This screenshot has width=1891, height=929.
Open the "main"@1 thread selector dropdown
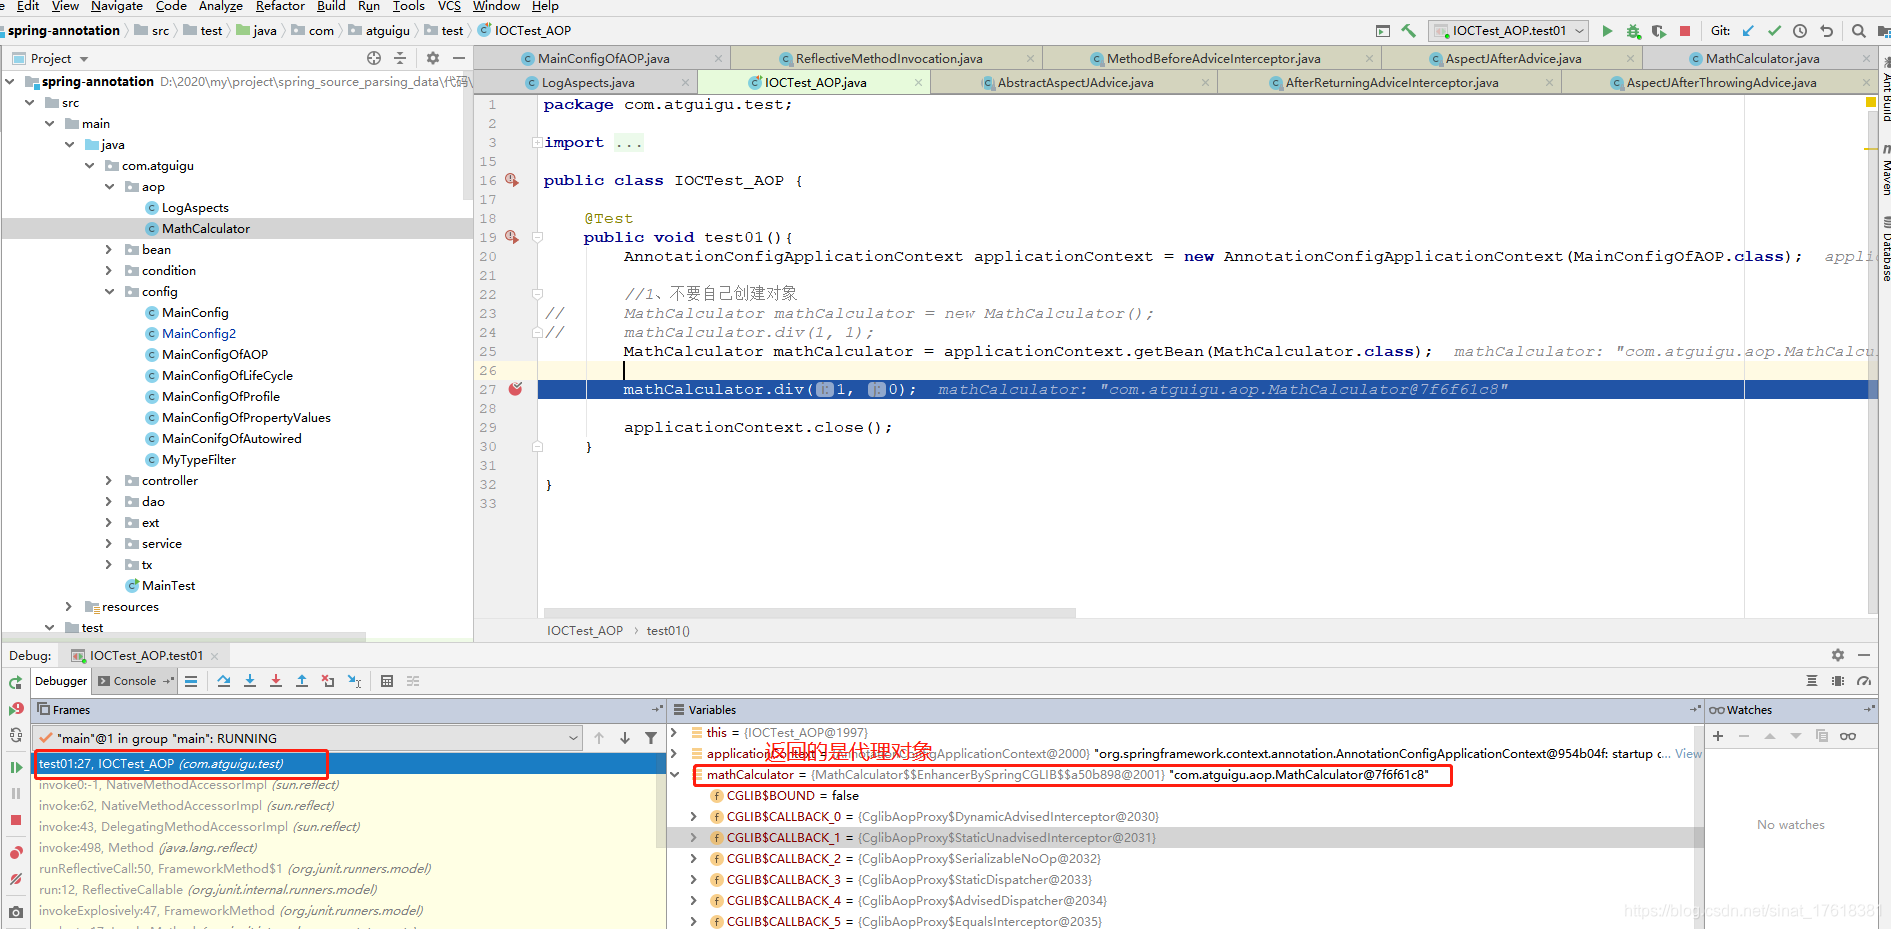[x=308, y=738]
